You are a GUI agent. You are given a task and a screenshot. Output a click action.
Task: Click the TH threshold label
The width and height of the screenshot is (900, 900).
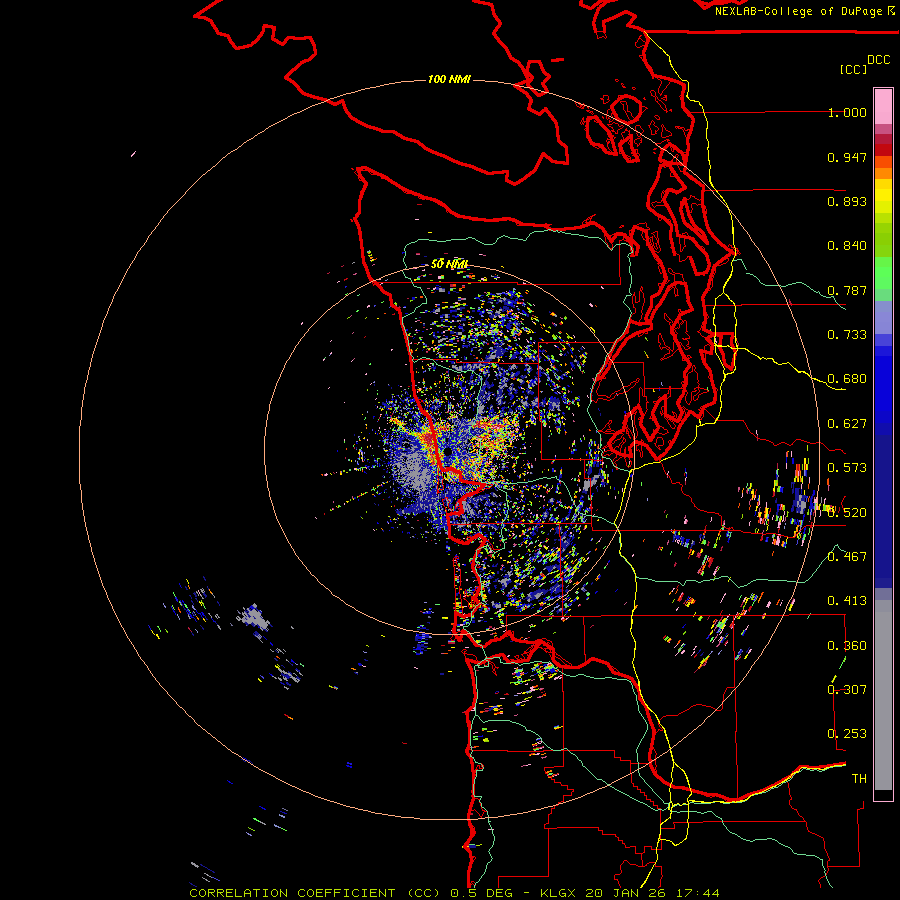pyautogui.click(x=859, y=779)
